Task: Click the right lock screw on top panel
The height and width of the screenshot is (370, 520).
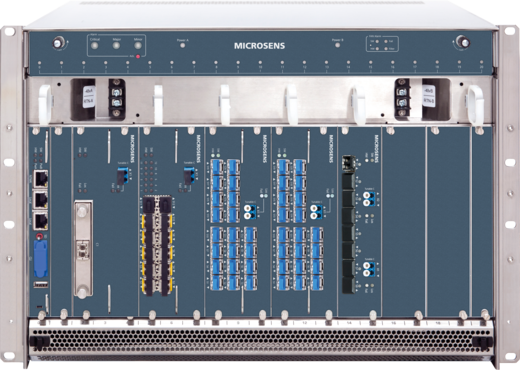Action: [463, 42]
